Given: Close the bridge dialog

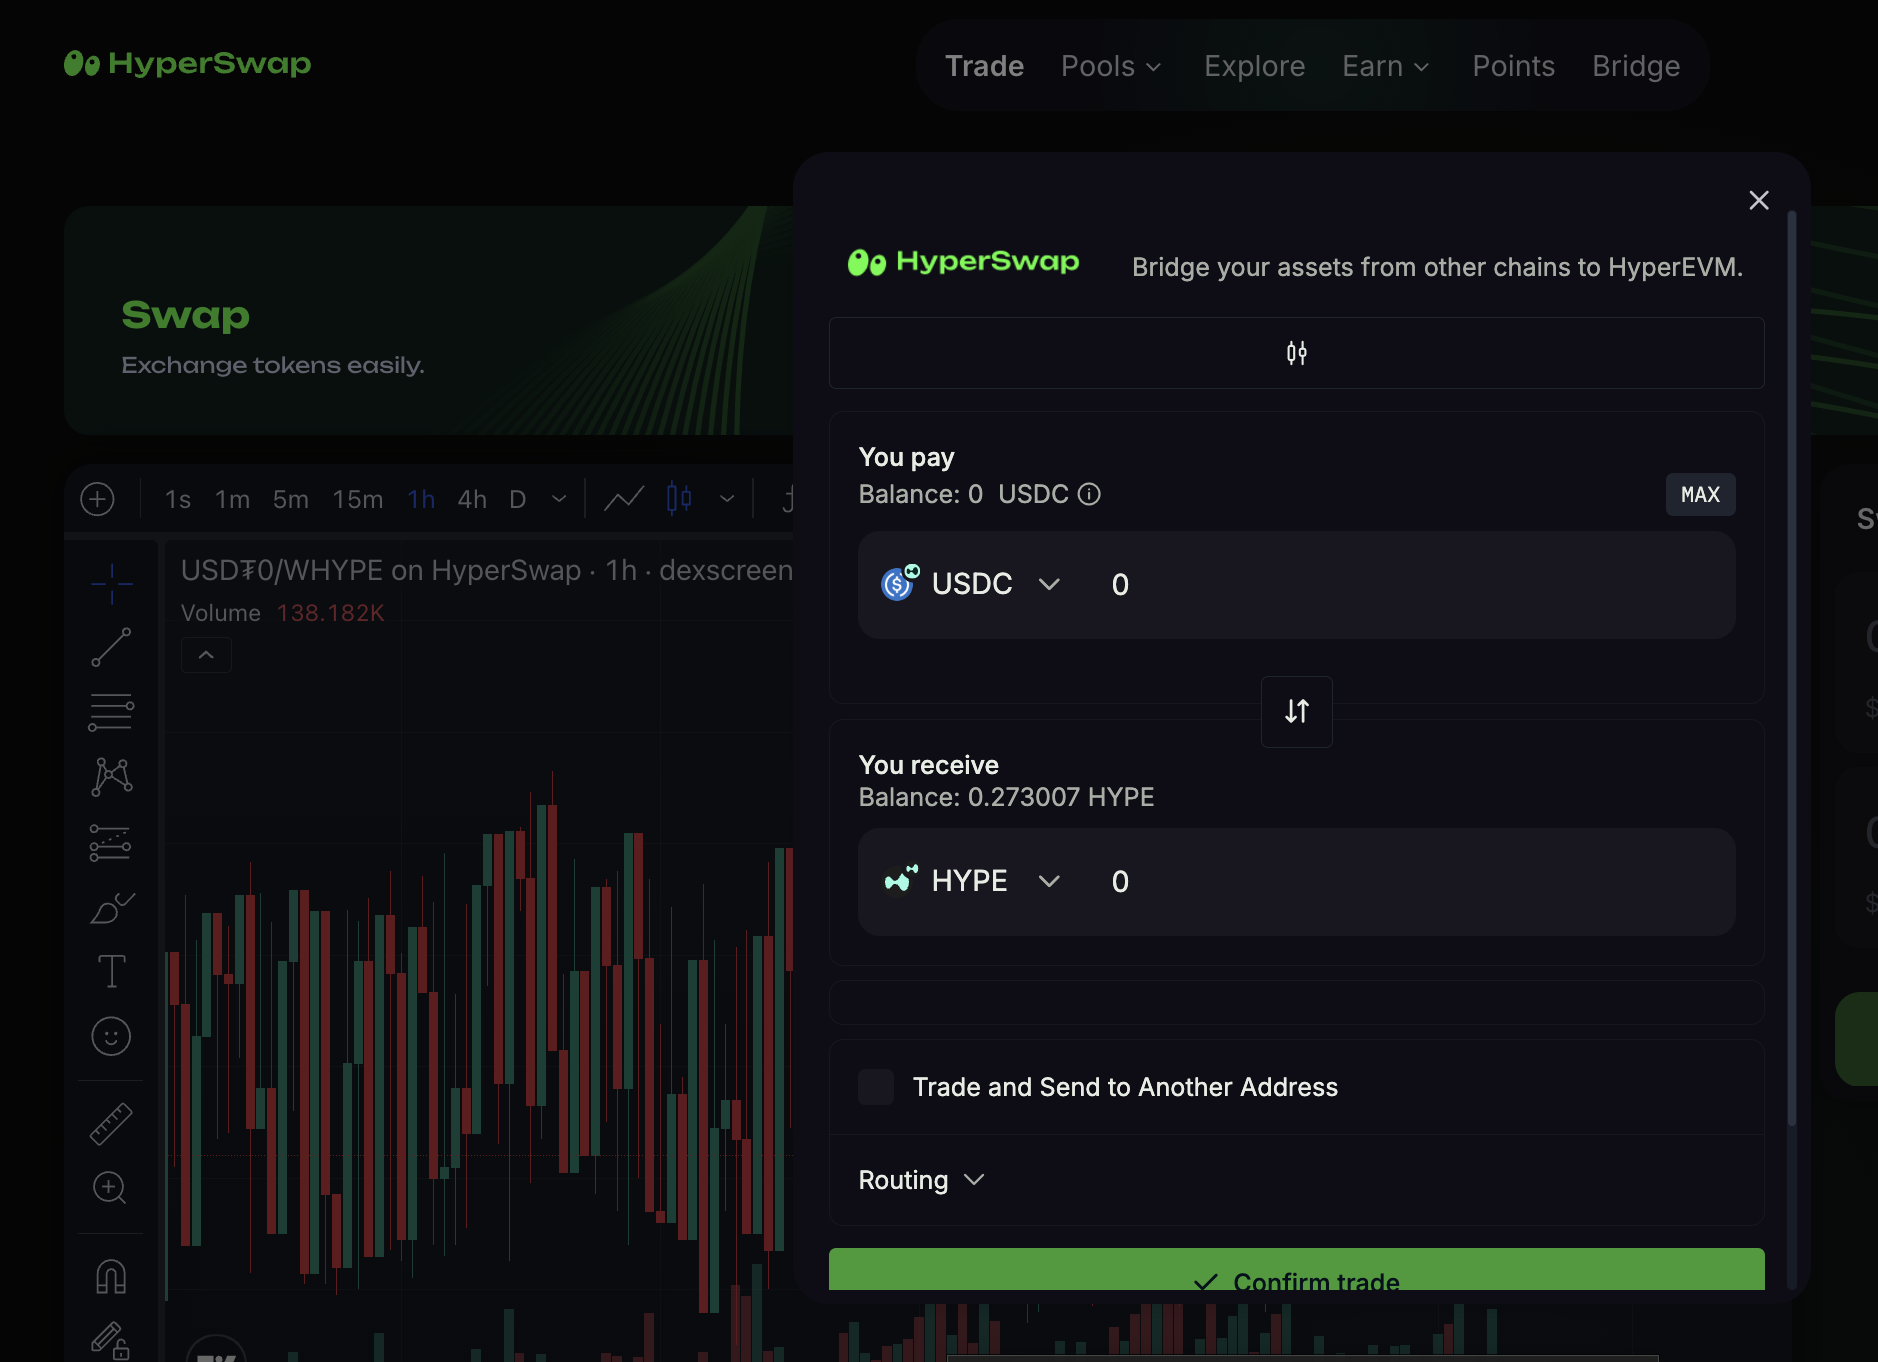Looking at the screenshot, I should [x=1759, y=200].
